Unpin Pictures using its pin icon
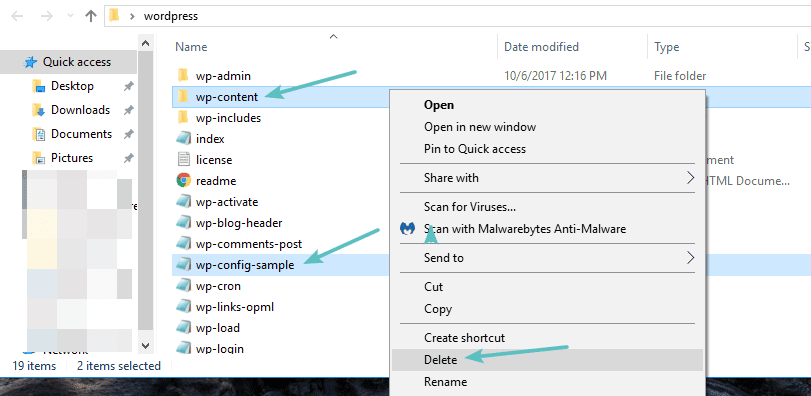 129,158
